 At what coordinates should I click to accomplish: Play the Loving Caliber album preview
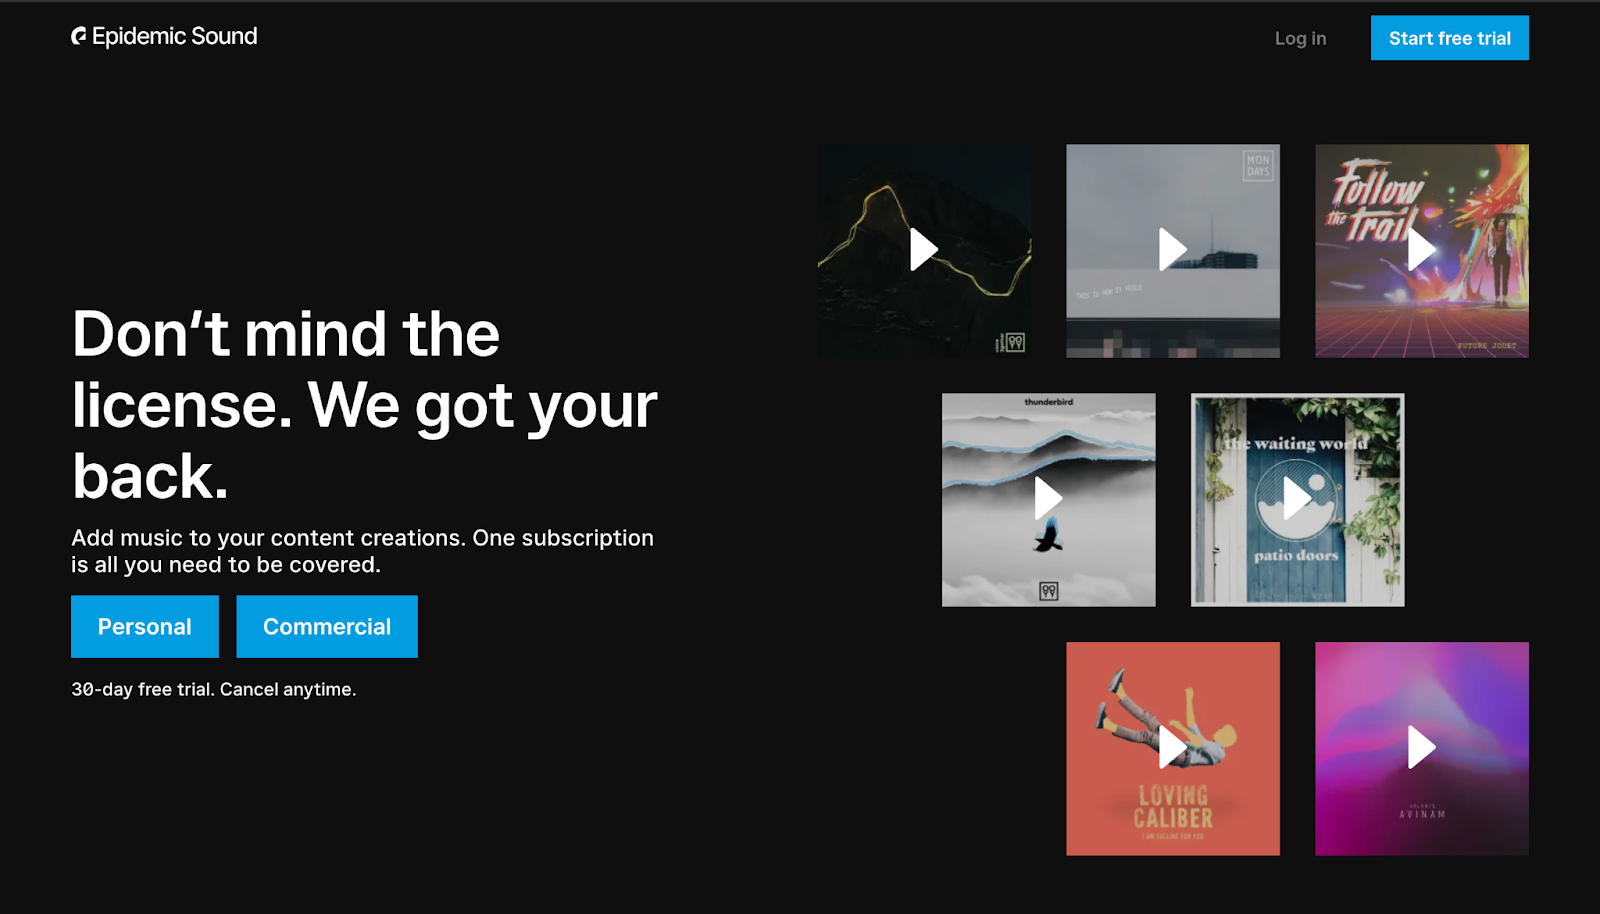[x=1172, y=747]
